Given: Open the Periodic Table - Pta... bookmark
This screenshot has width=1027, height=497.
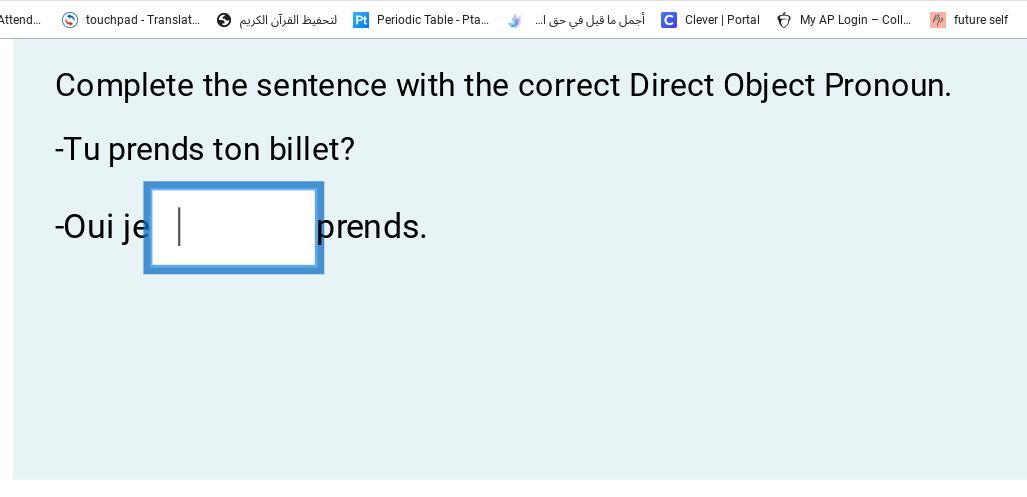Looking at the screenshot, I should pos(432,20).
